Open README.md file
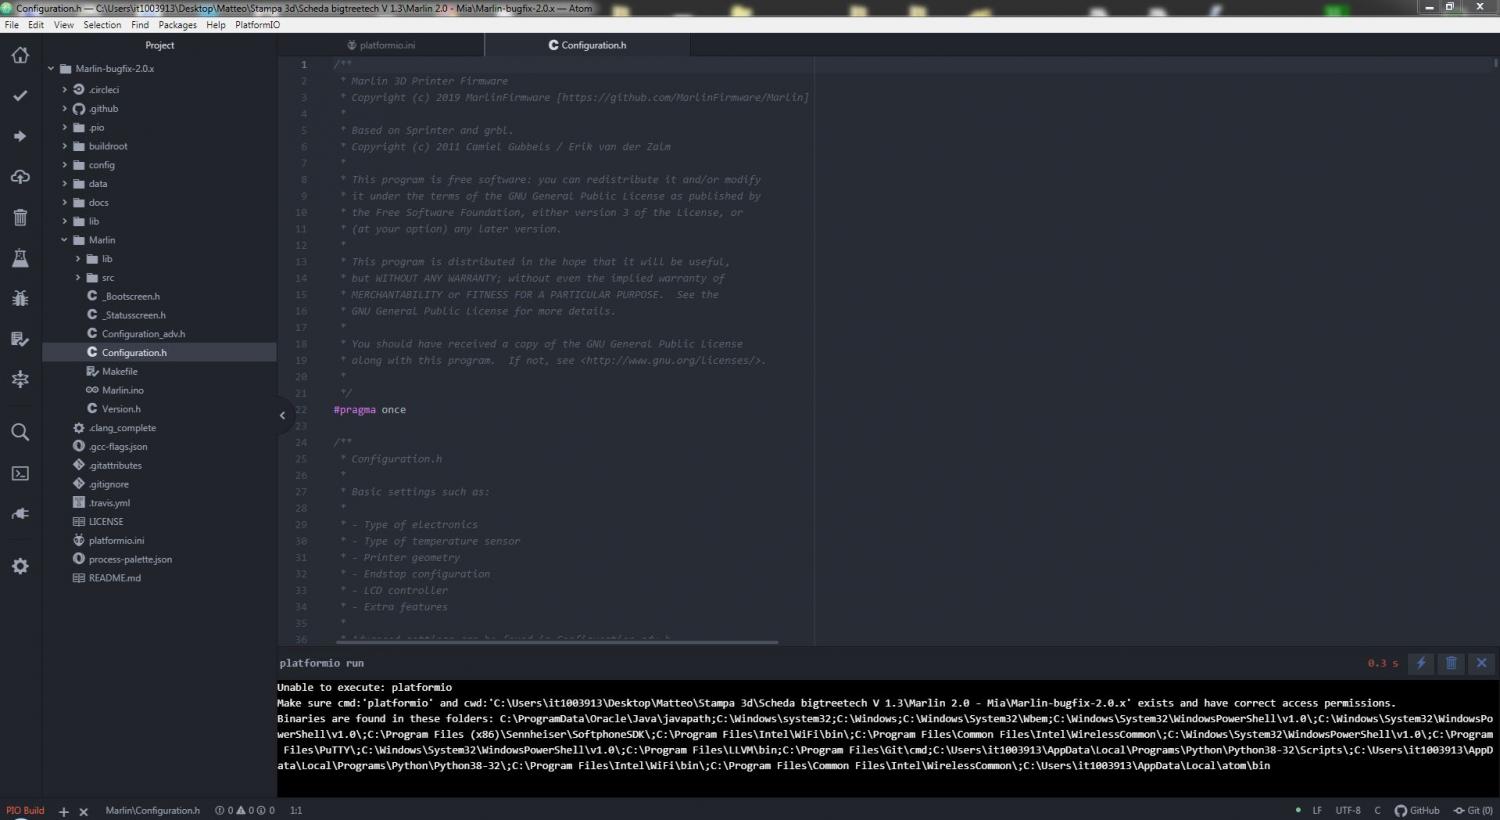1500x820 pixels. [x=114, y=578]
